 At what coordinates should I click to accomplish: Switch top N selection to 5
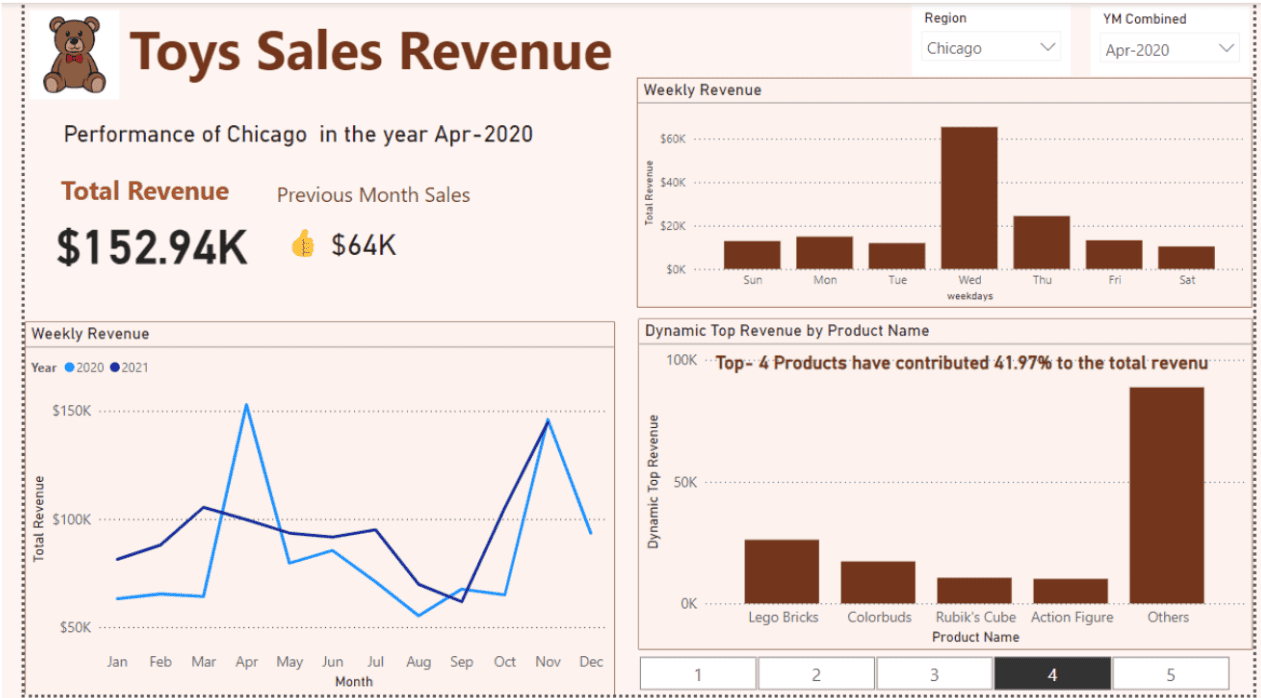click(x=1170, y=674)
